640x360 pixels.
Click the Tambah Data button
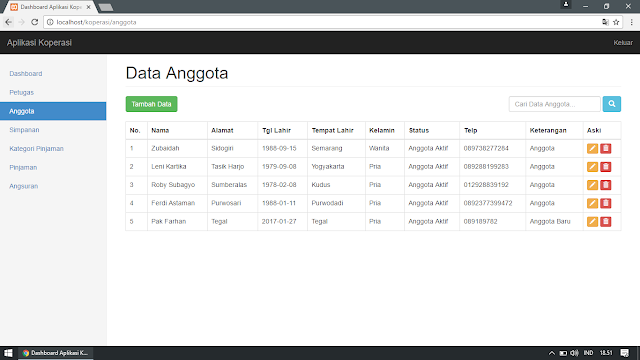pyautogui.click(x=151, y=104)
